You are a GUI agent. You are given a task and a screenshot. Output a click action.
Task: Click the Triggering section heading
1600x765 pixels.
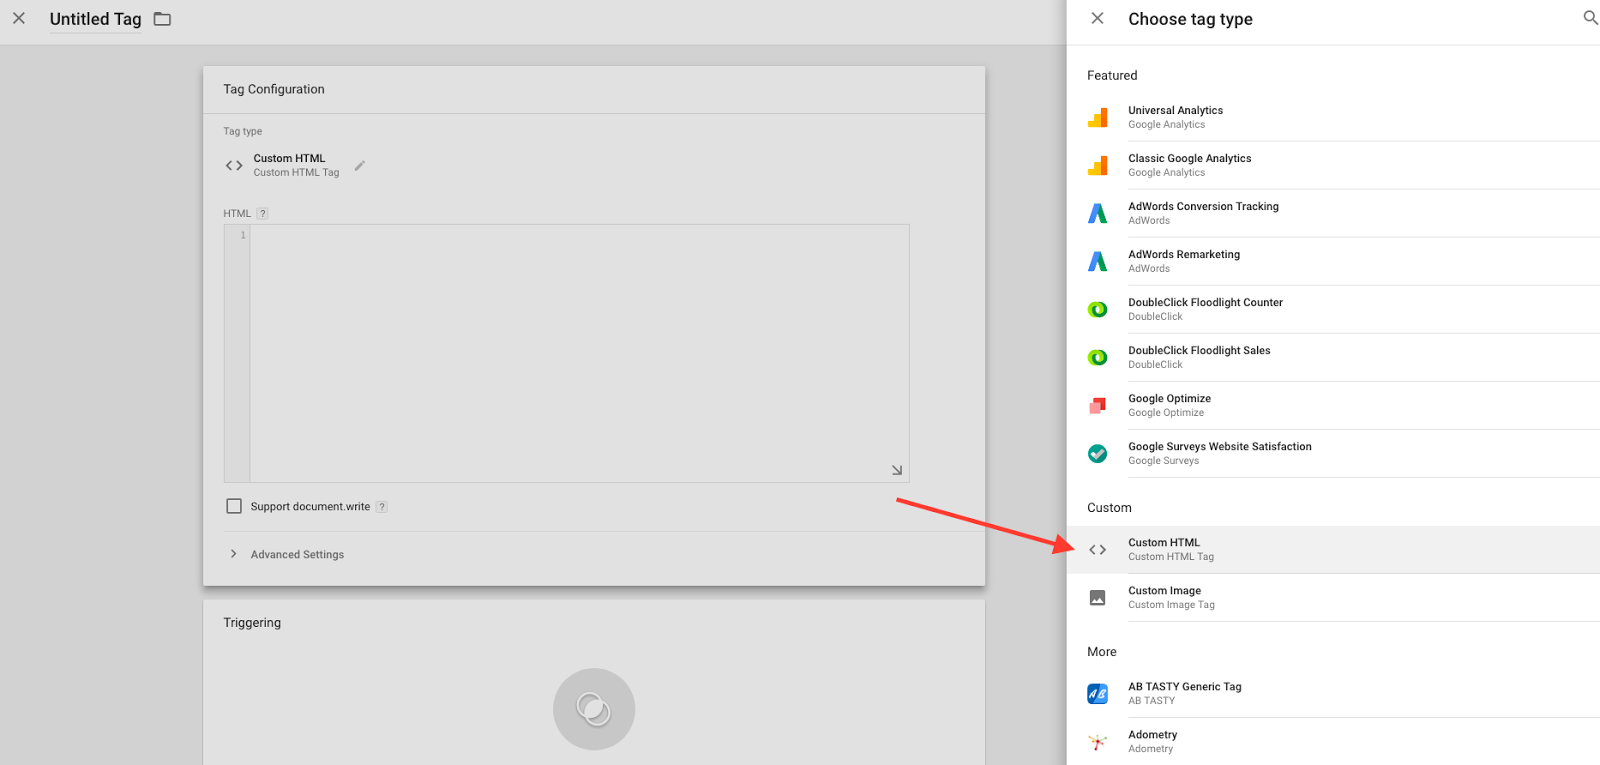point(252,622)
